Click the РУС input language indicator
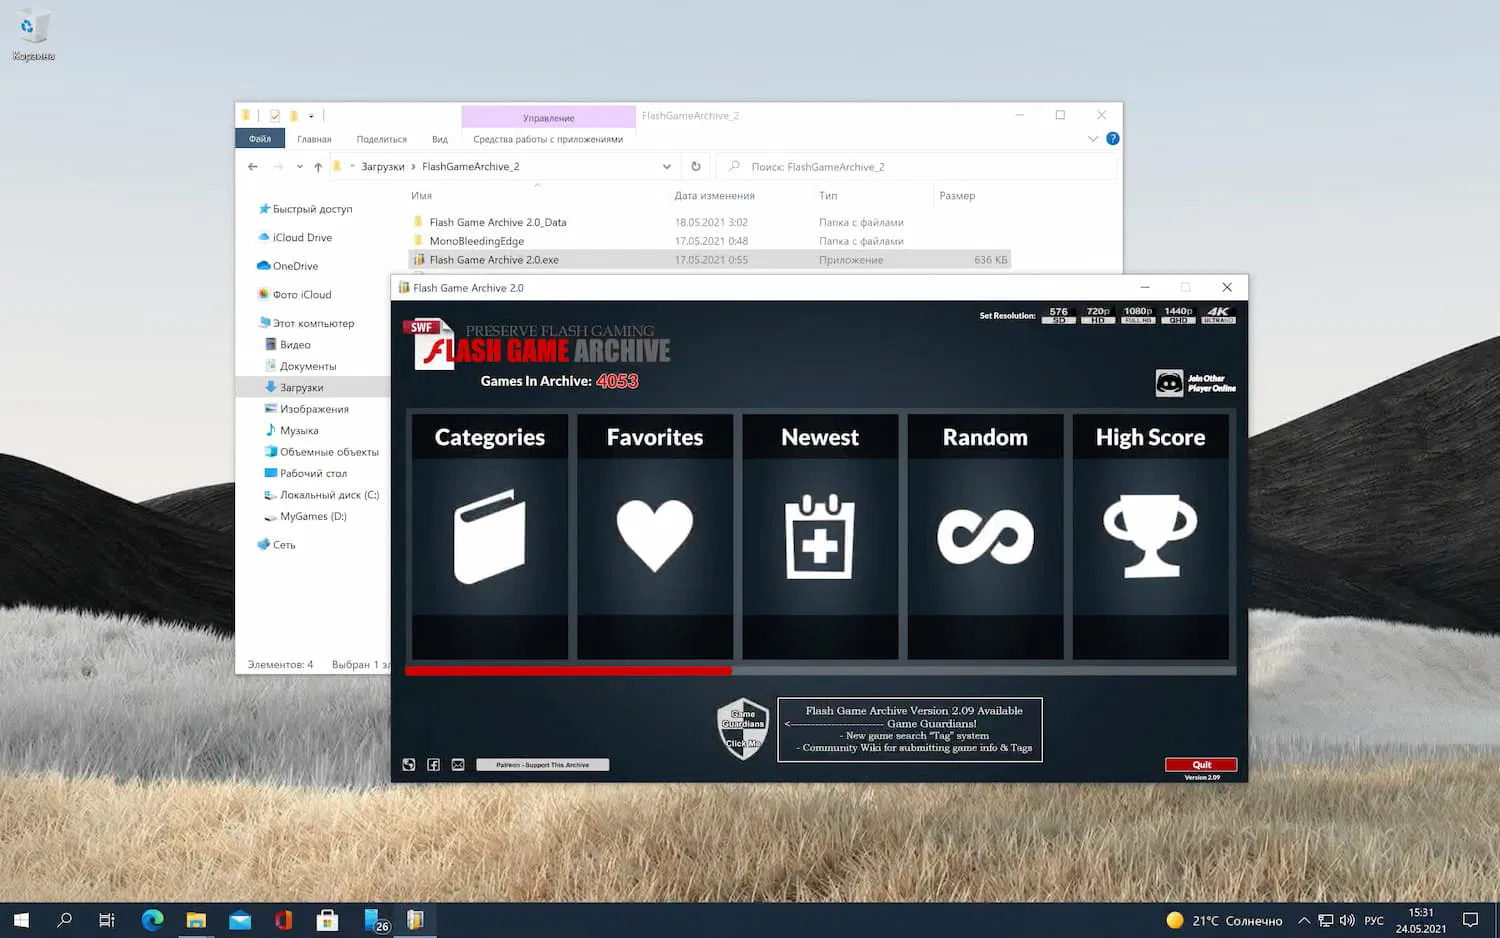The height and width of the screenshot is (938, 1500). (1374, 920)
